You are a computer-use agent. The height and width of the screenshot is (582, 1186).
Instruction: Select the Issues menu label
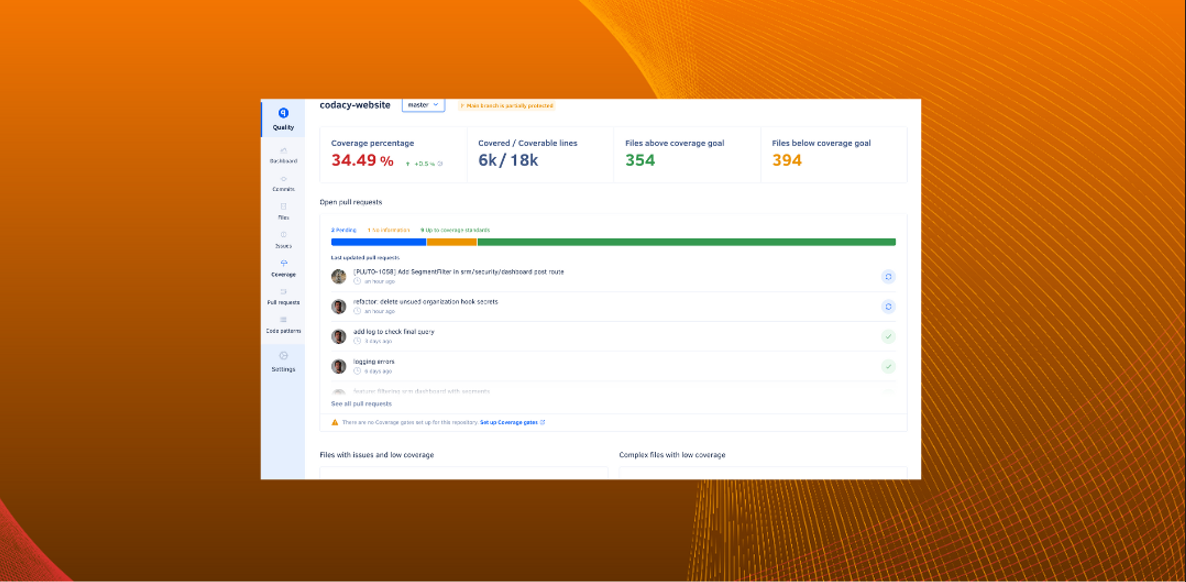(284, 246)
